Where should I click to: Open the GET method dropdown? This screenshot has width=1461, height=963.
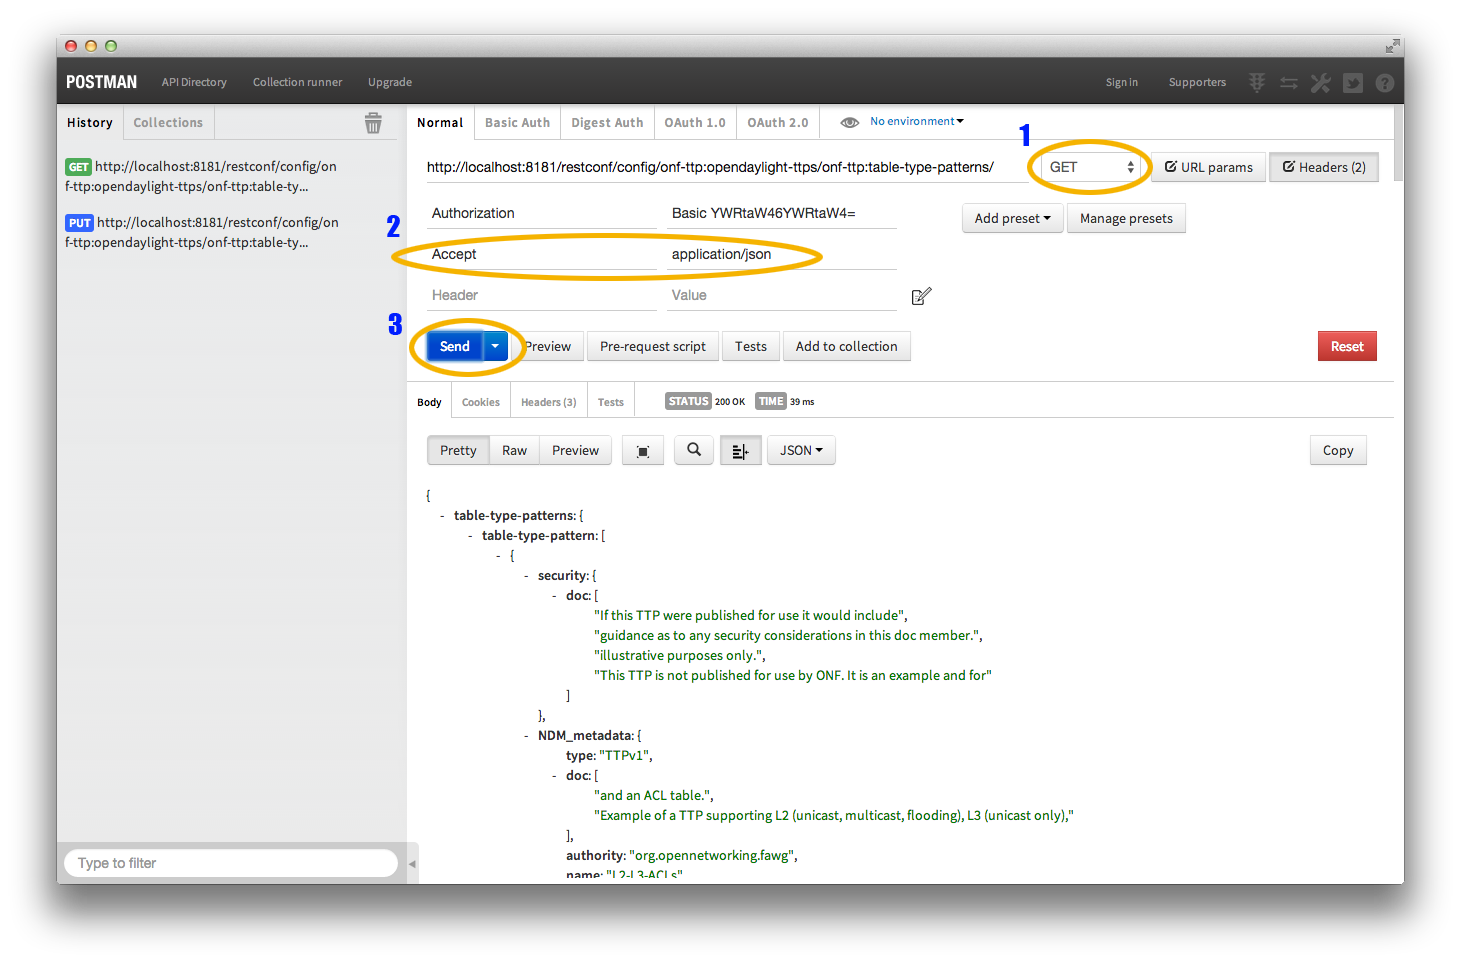(x=1091, y=167)
